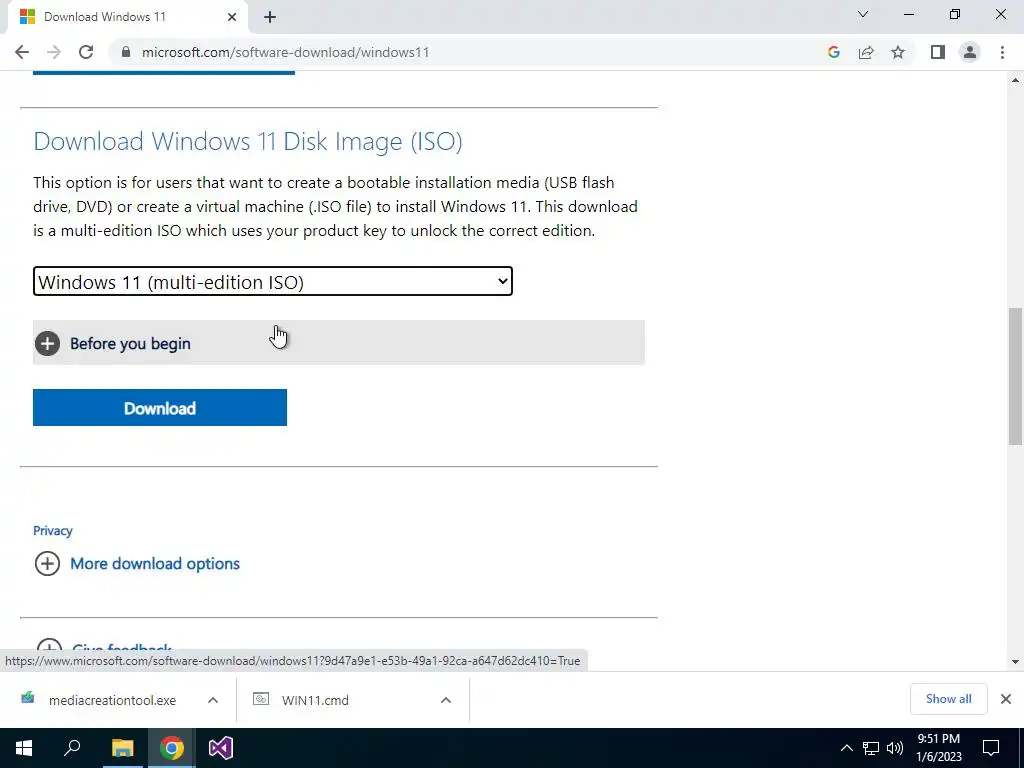
Task: Click scrollbar down arrow
Action: tap(1015, 662)
